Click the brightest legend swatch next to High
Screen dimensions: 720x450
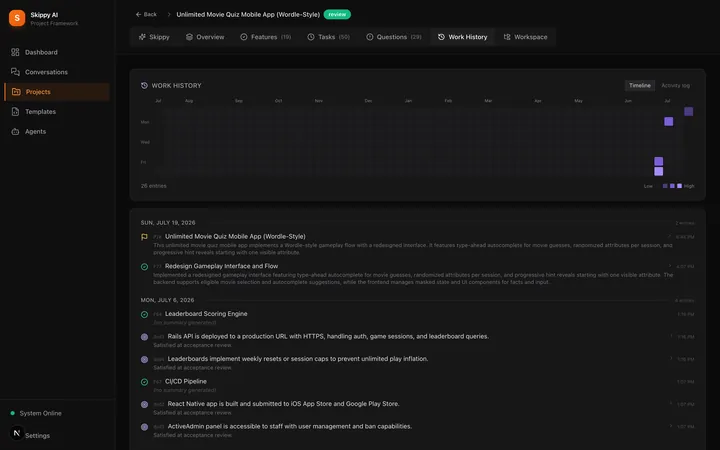[680, 186]
